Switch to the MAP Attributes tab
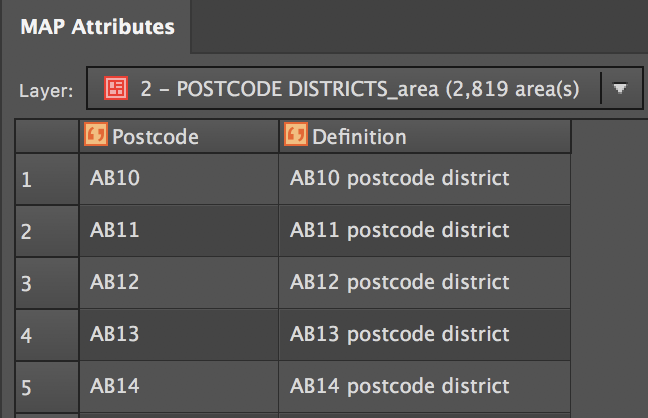Viewport: 648px width, 418px height. pyautogui.click(x=98, y=27)
